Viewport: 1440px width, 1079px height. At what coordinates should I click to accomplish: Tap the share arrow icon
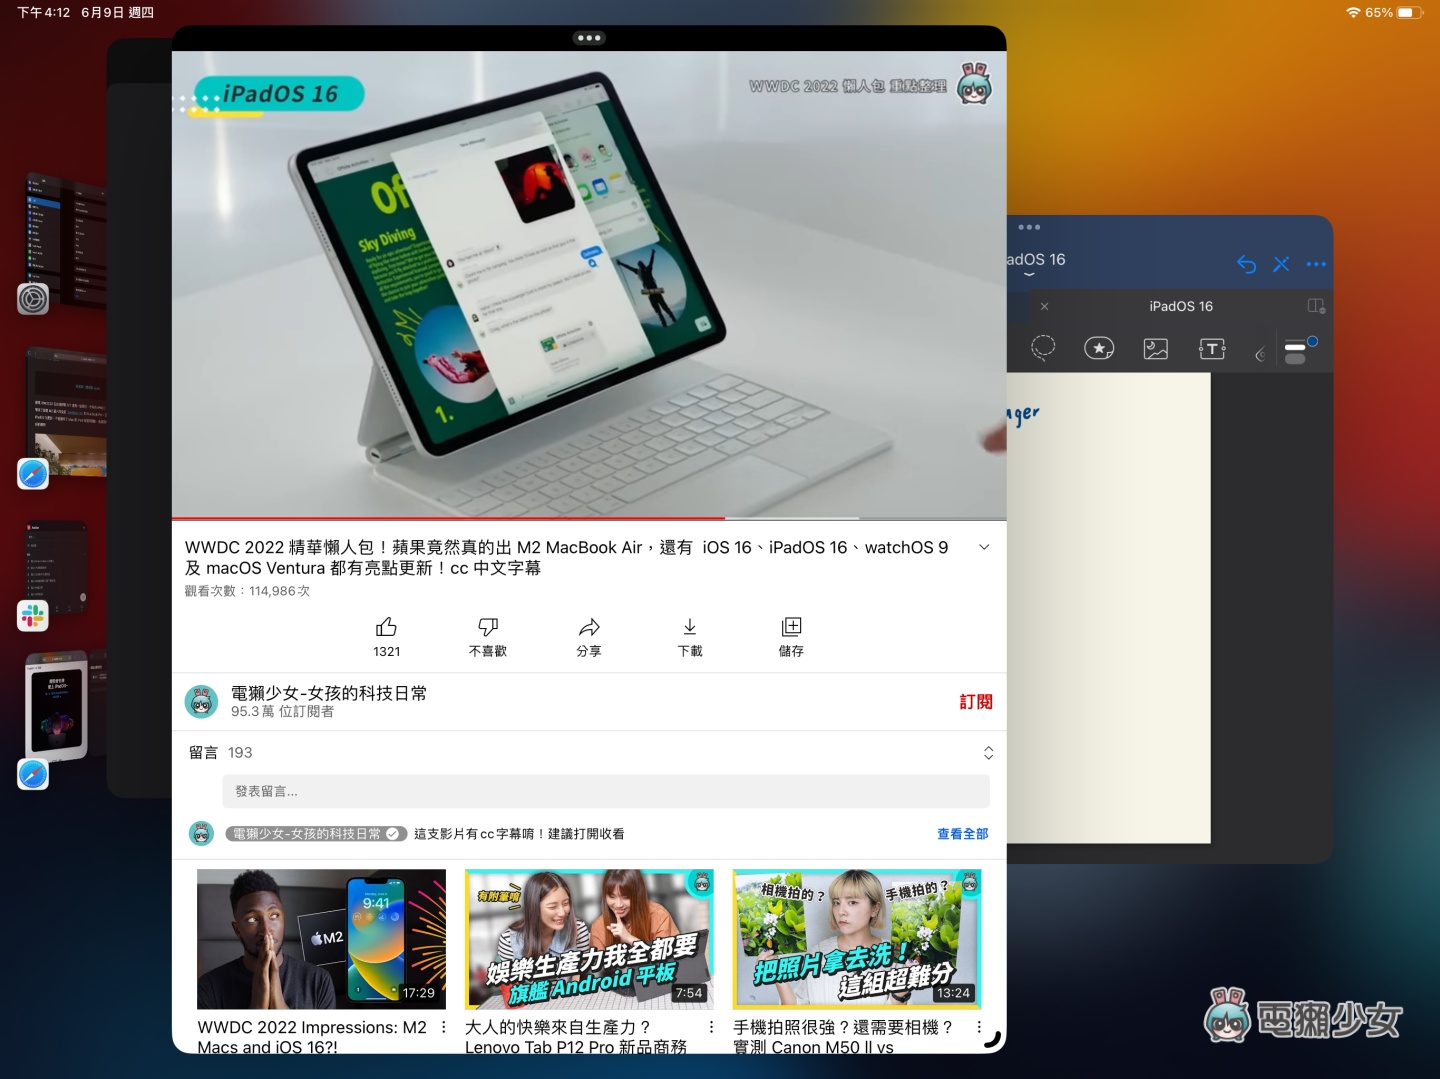pos(589,627)
